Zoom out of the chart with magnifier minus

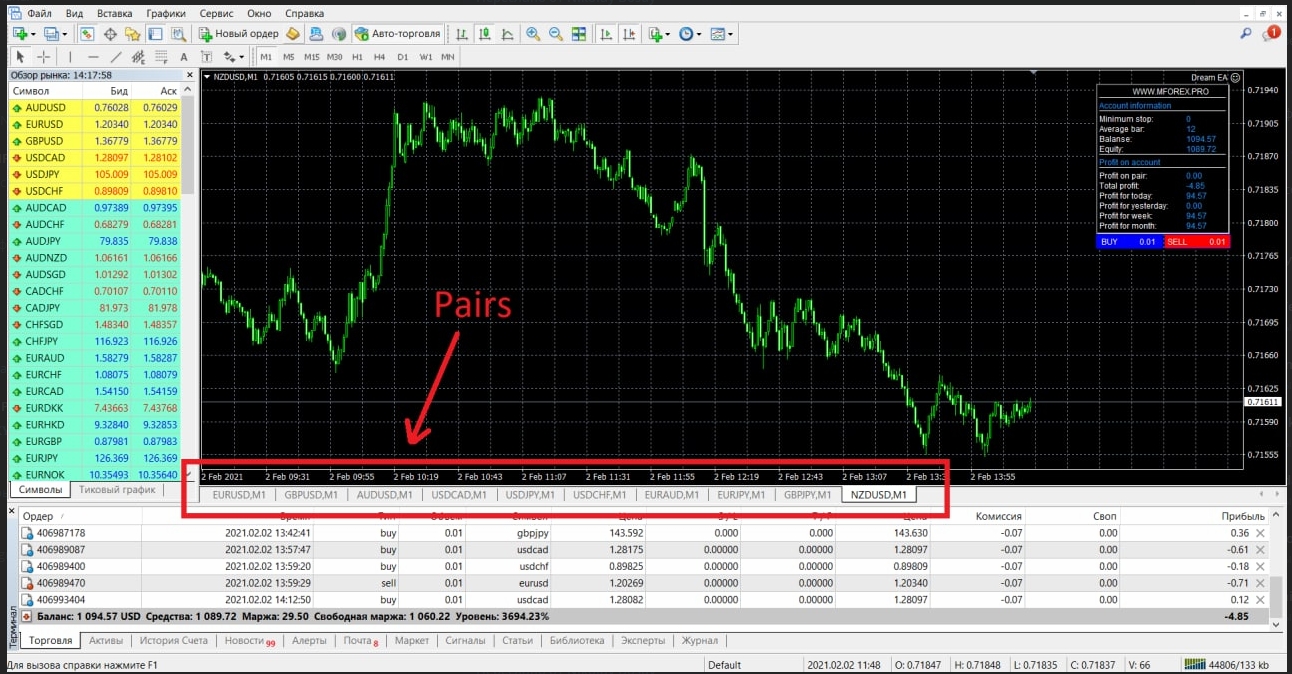(x=555, y=34)
